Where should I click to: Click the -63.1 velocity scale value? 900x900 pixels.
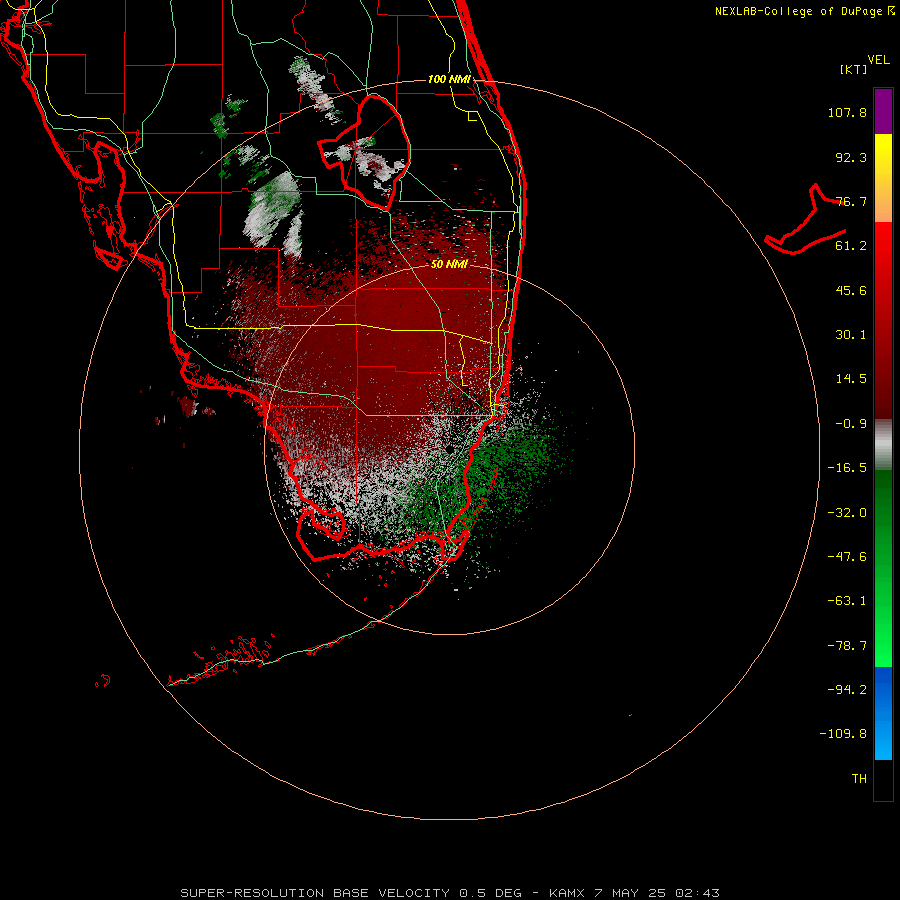click(847, 601)
